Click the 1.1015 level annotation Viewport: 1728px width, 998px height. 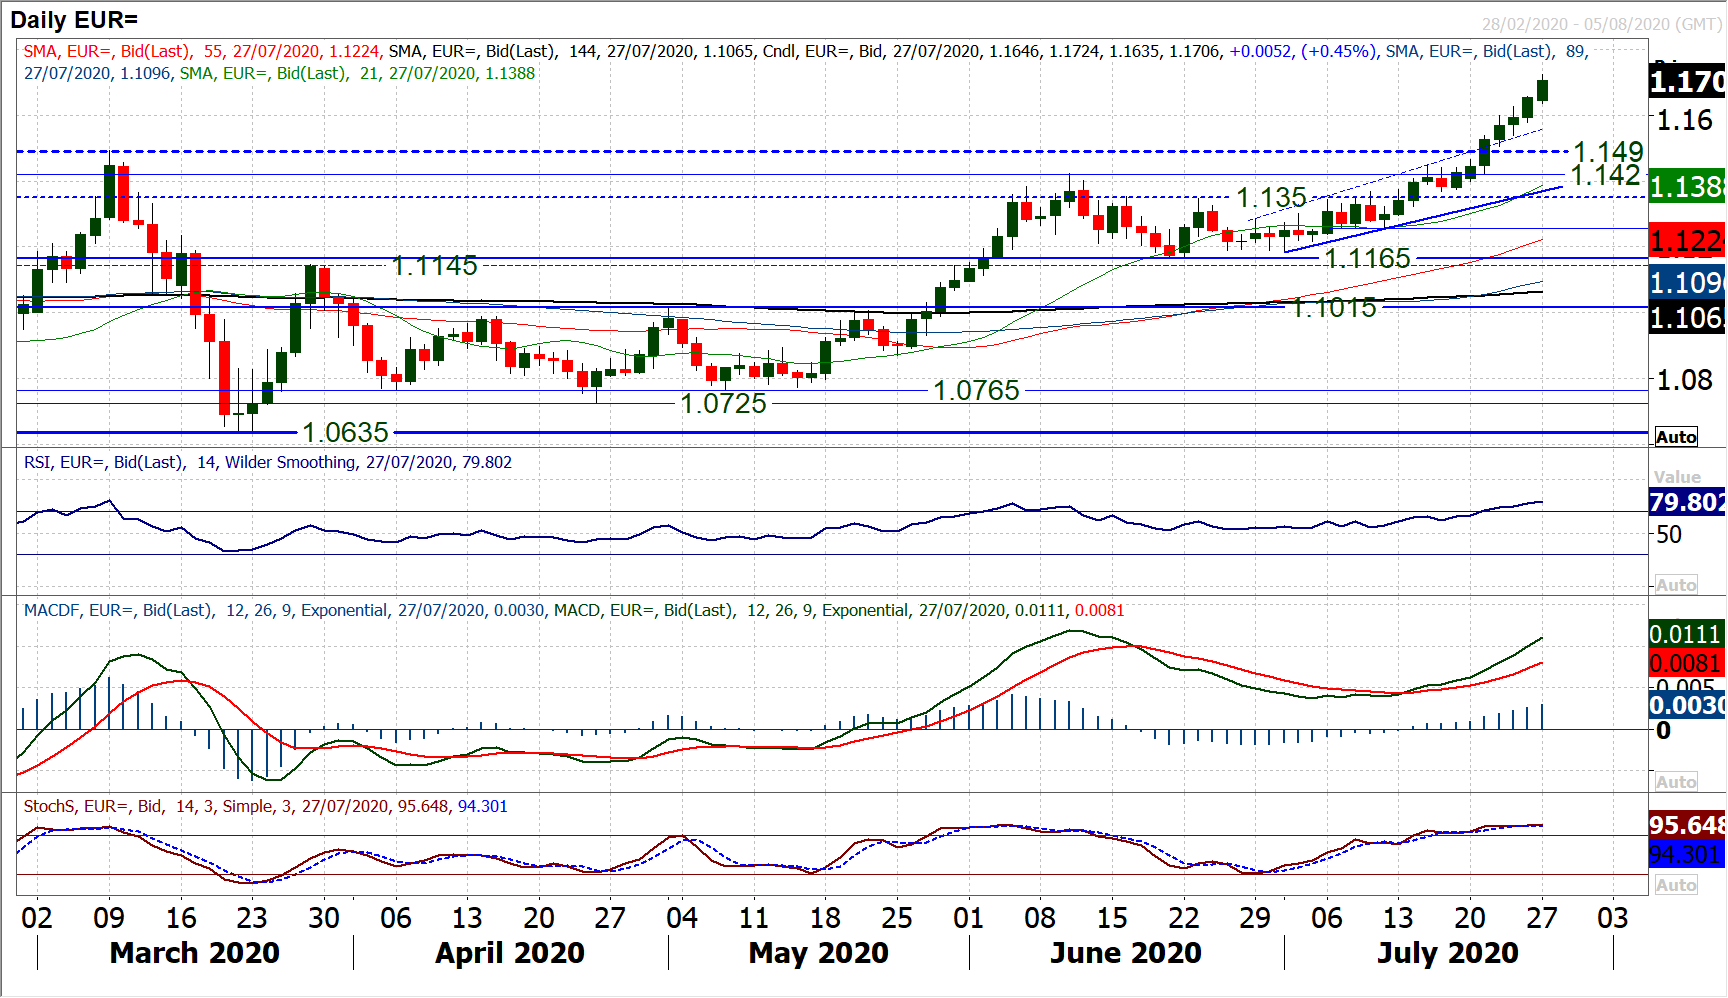point(1334,307)
